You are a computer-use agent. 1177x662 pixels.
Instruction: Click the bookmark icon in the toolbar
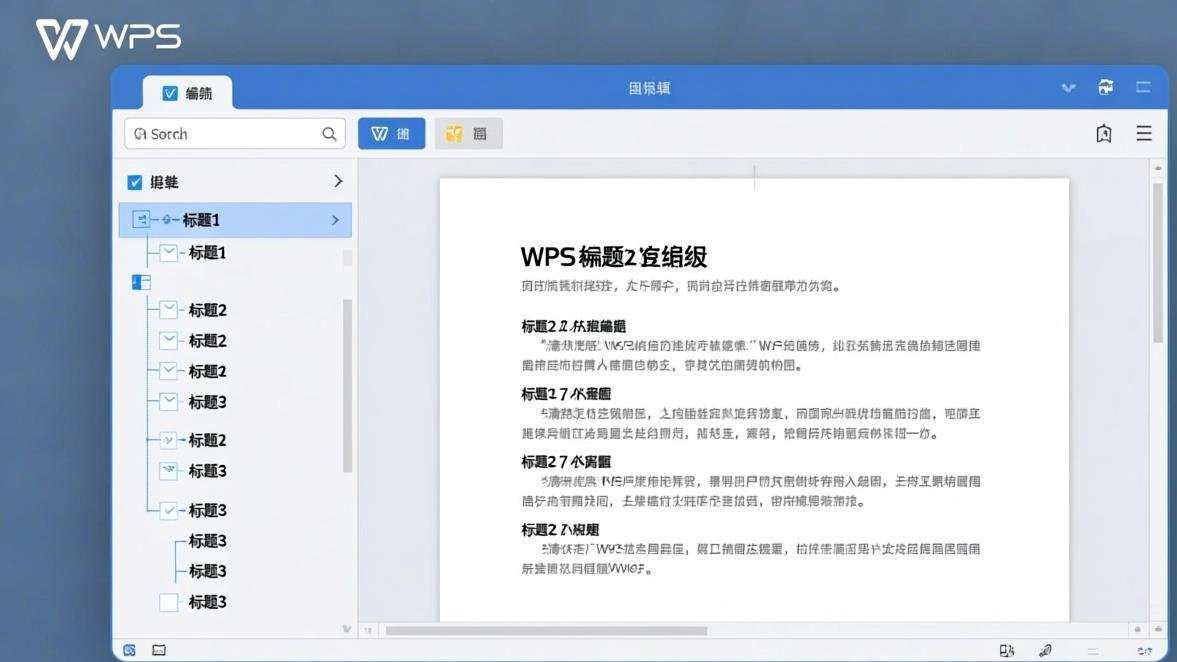point(1103,134)
